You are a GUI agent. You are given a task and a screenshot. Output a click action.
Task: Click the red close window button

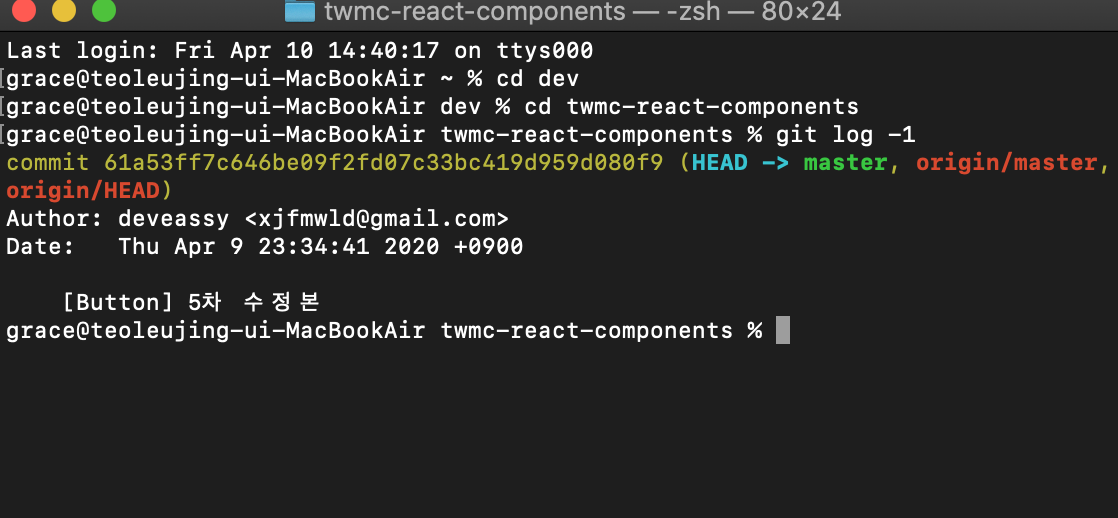(24, 9)
